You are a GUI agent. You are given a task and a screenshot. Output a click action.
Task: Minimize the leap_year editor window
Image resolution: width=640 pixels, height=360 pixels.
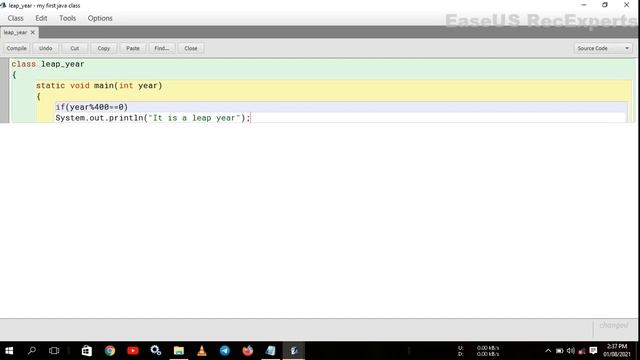tap(584, 5)
